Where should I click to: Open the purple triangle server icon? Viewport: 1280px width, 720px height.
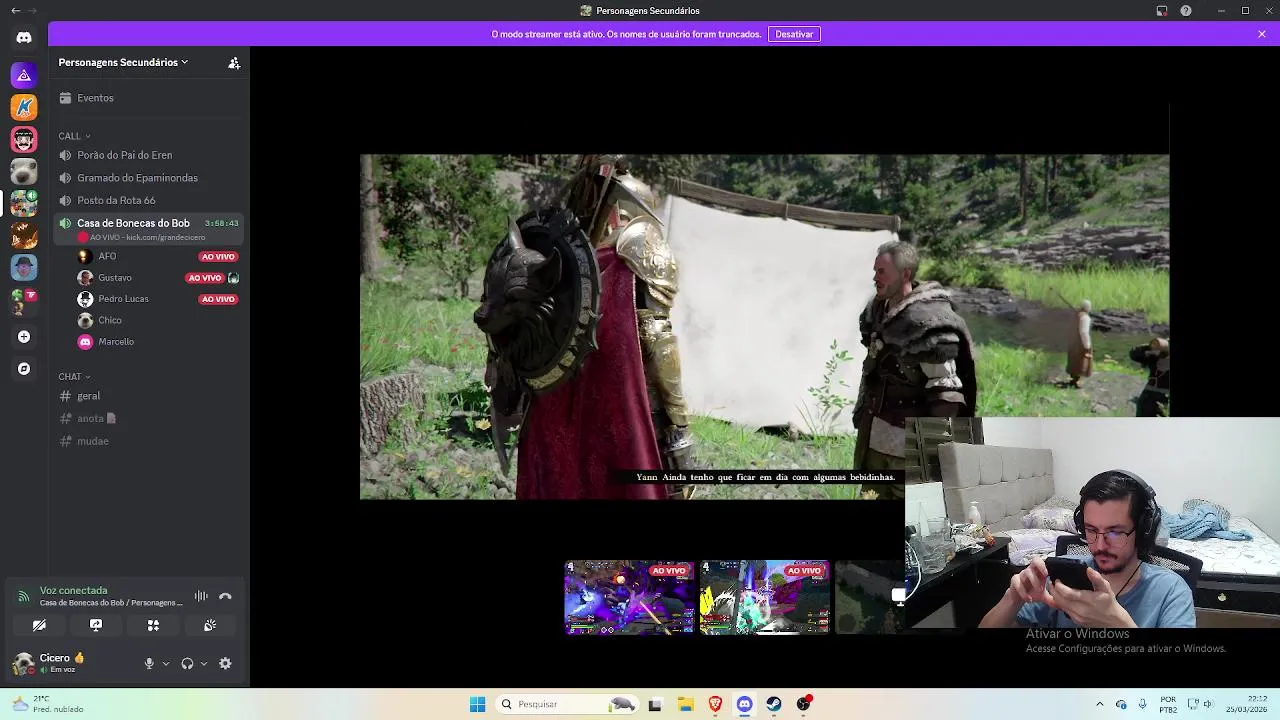(x=24, y=75)
